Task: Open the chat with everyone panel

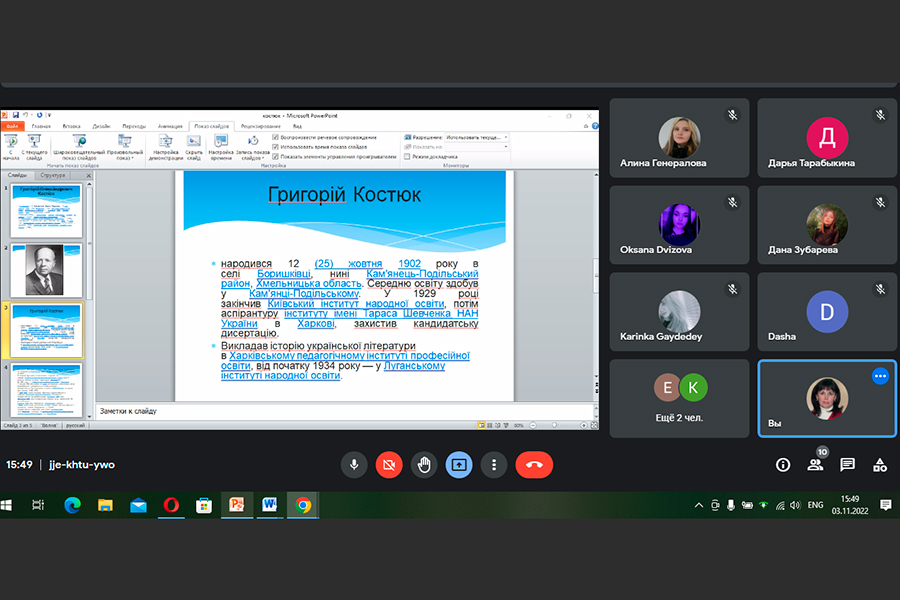Action: point(847,464)
